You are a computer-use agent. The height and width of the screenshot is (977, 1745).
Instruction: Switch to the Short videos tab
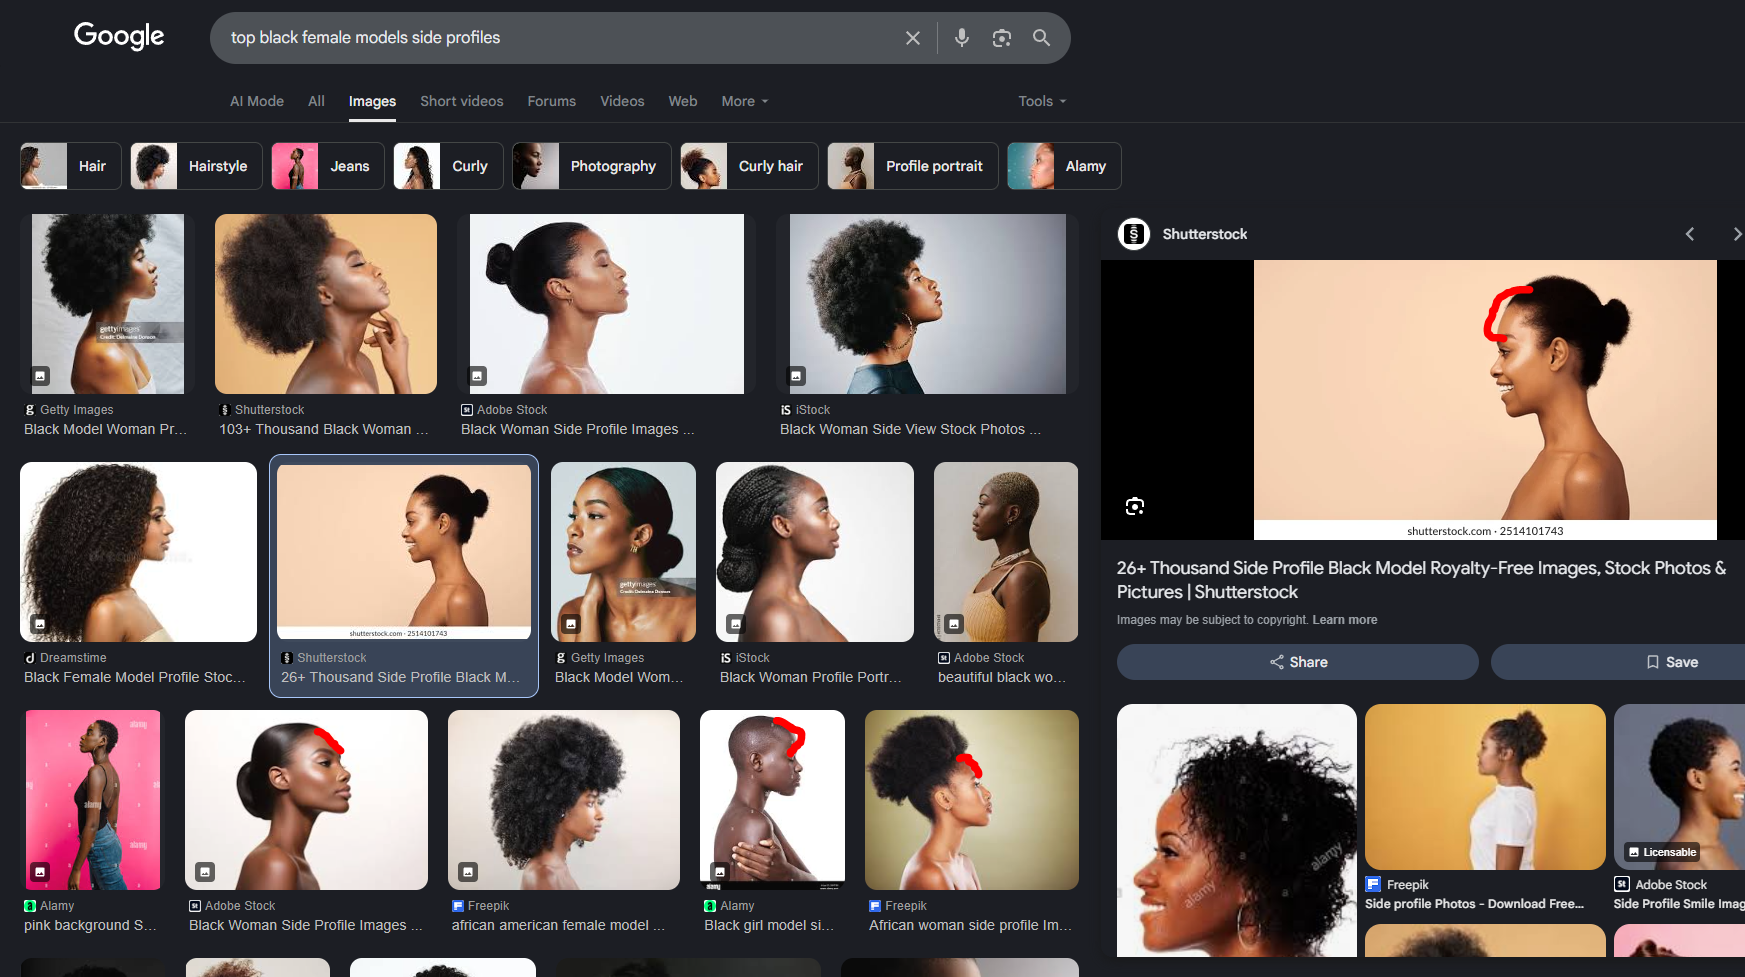461,101
